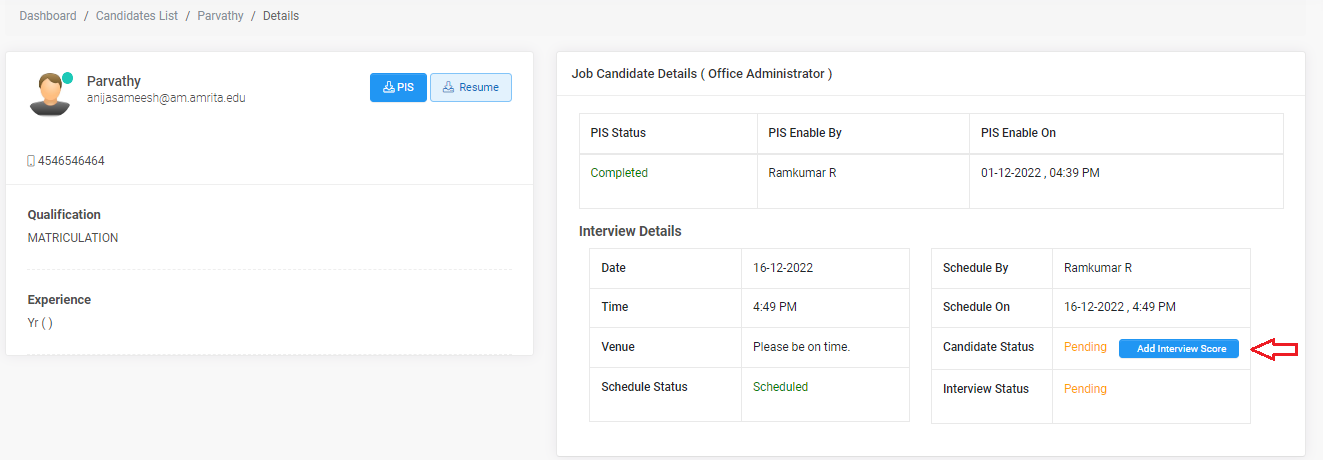Click the Job Candidate Details panel heading

coord(701,74)
